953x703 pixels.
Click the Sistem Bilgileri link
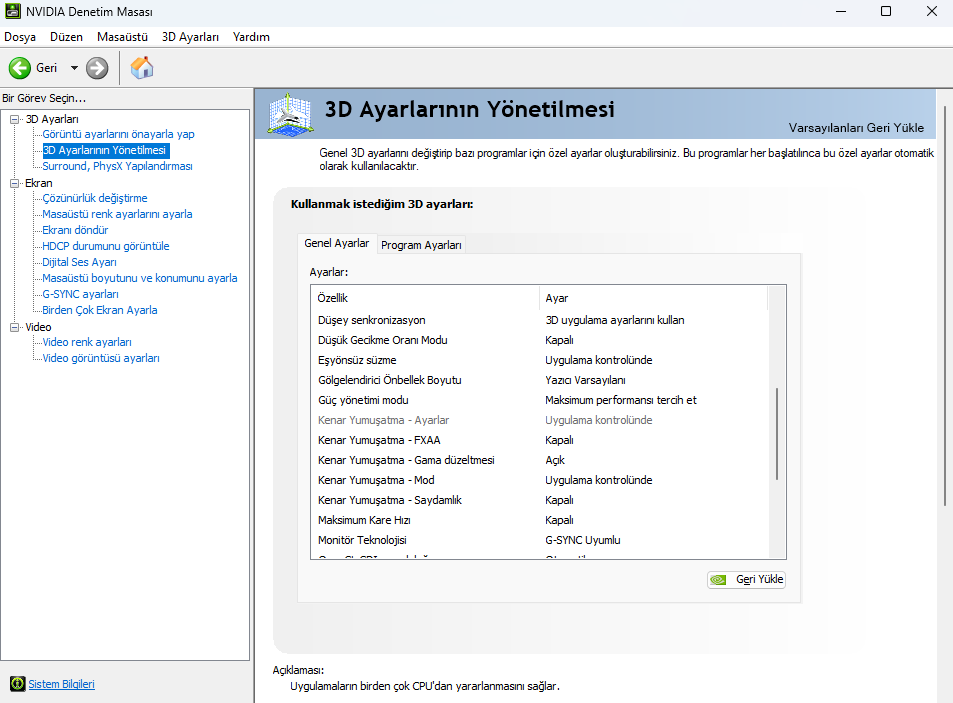click(61, 684)
